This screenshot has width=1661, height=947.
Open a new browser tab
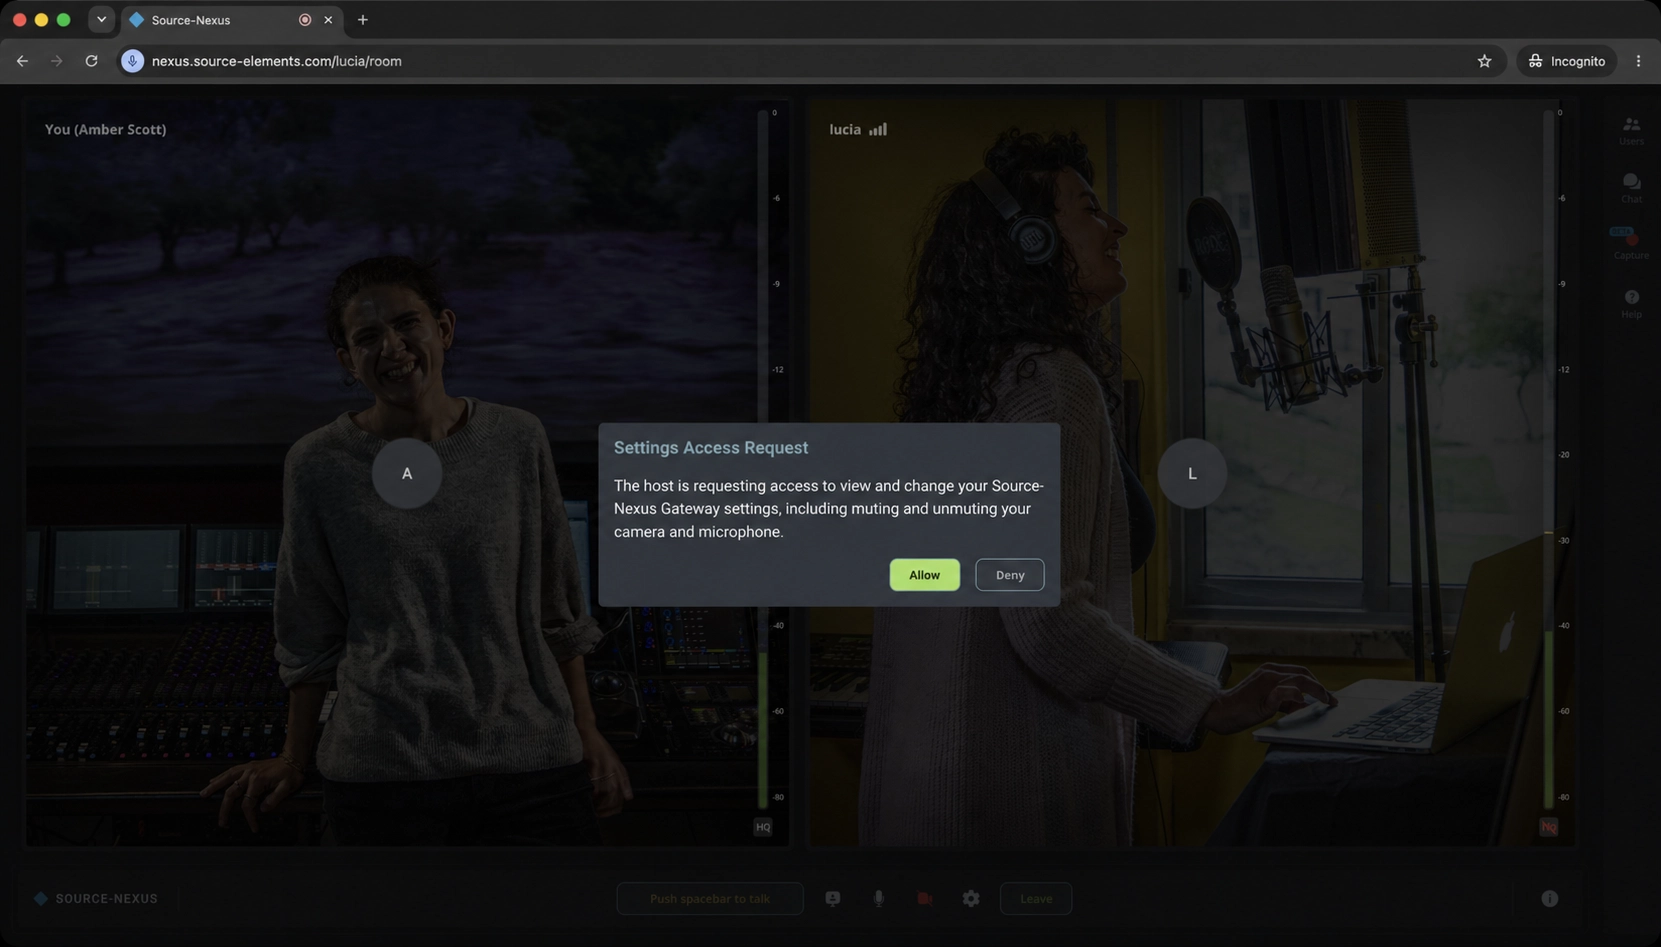click(363, 20)
